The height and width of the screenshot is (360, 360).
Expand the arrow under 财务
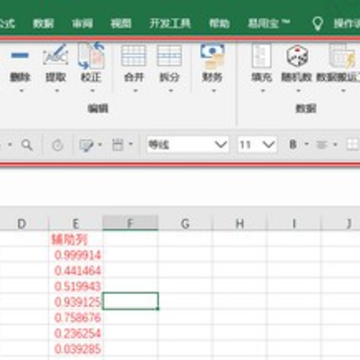coord(214,91)
